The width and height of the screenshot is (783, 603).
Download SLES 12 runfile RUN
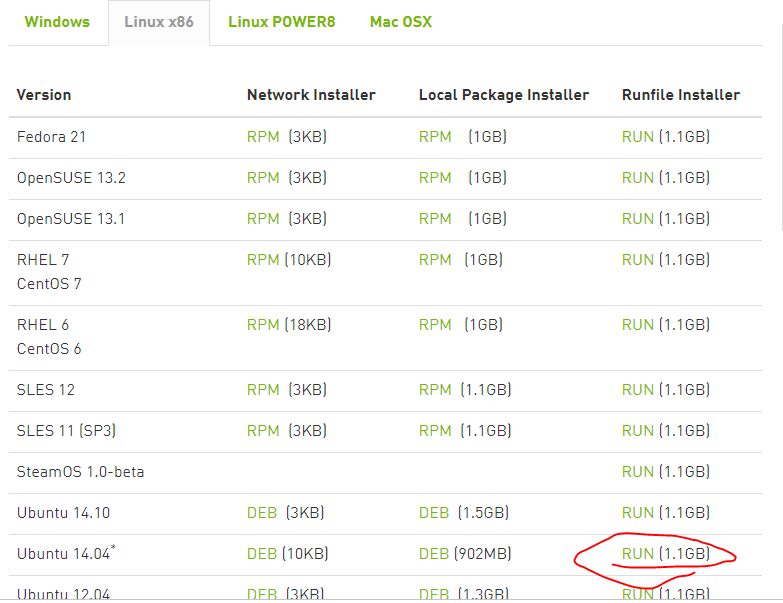coord(638,389)
